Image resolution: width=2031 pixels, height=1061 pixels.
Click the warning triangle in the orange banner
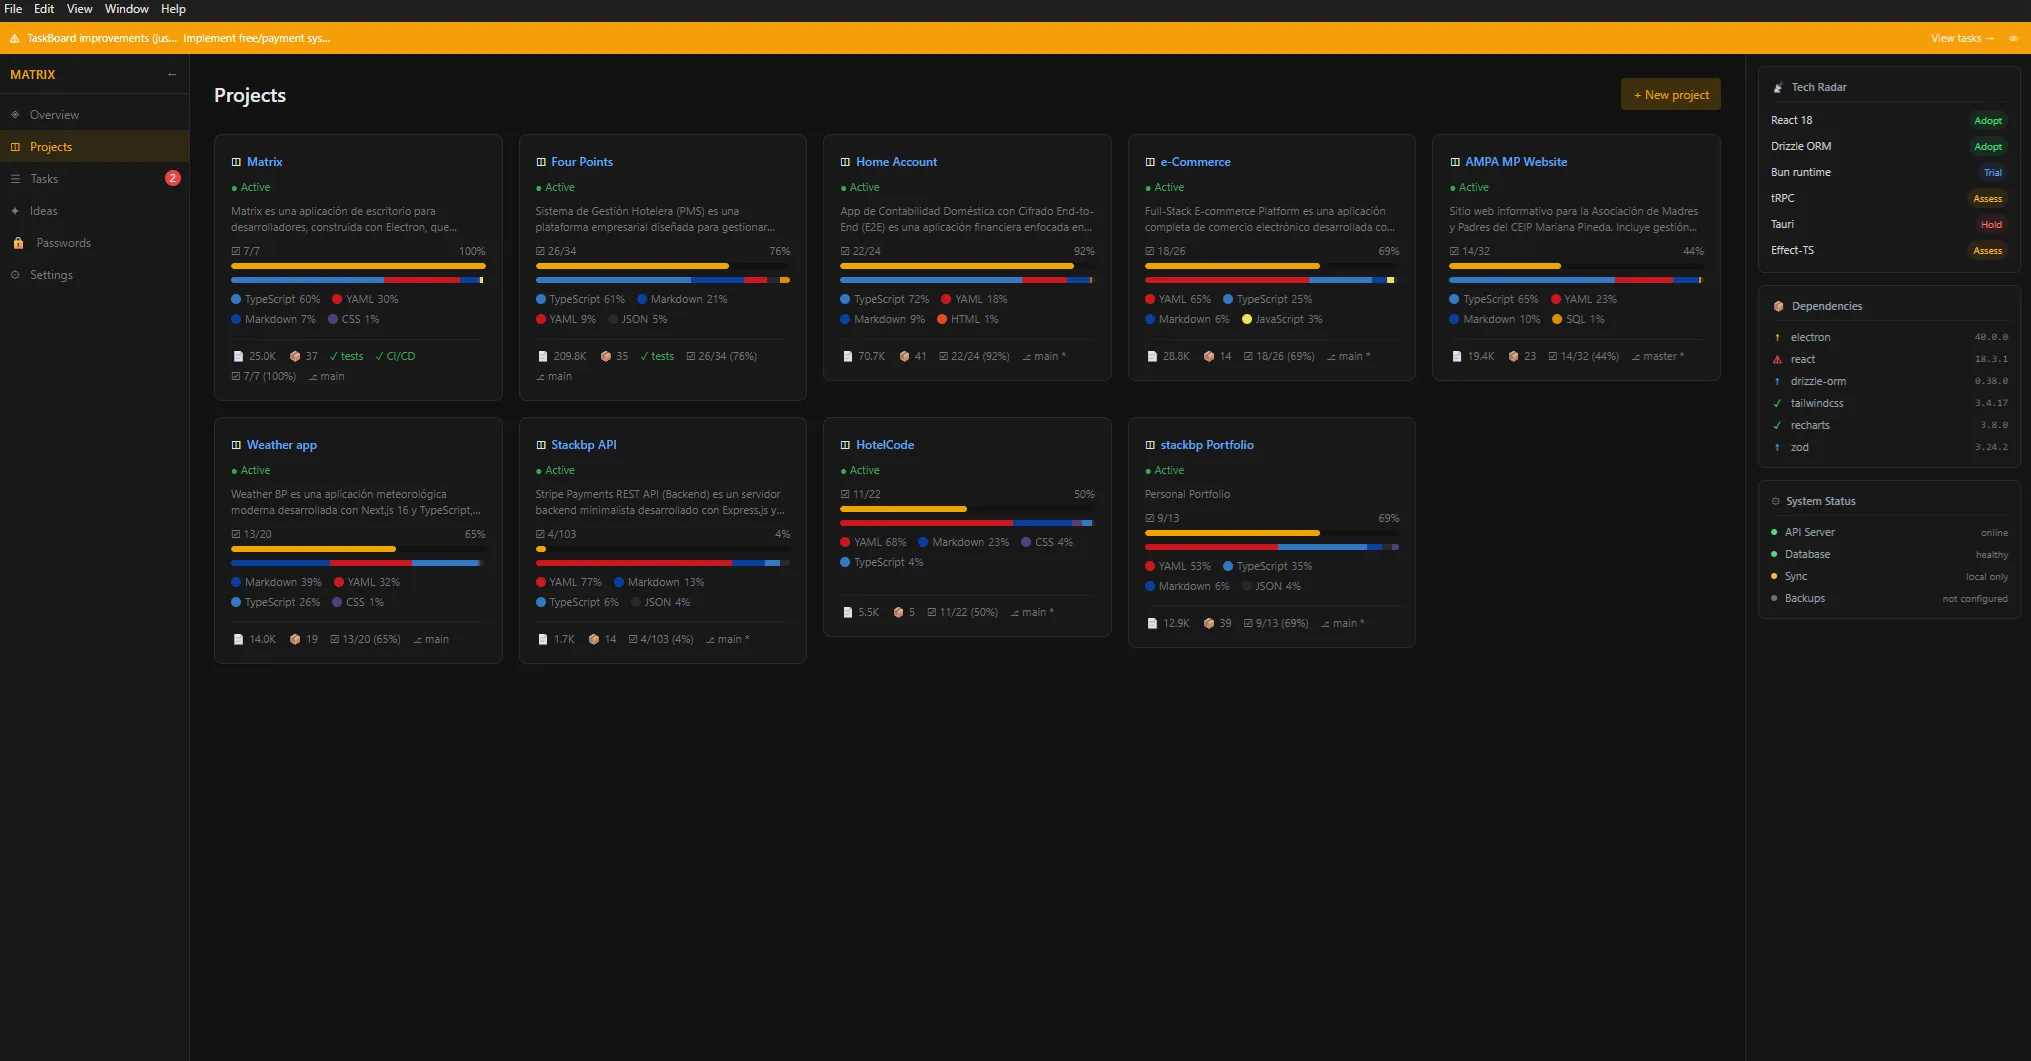tap(14, 39)
